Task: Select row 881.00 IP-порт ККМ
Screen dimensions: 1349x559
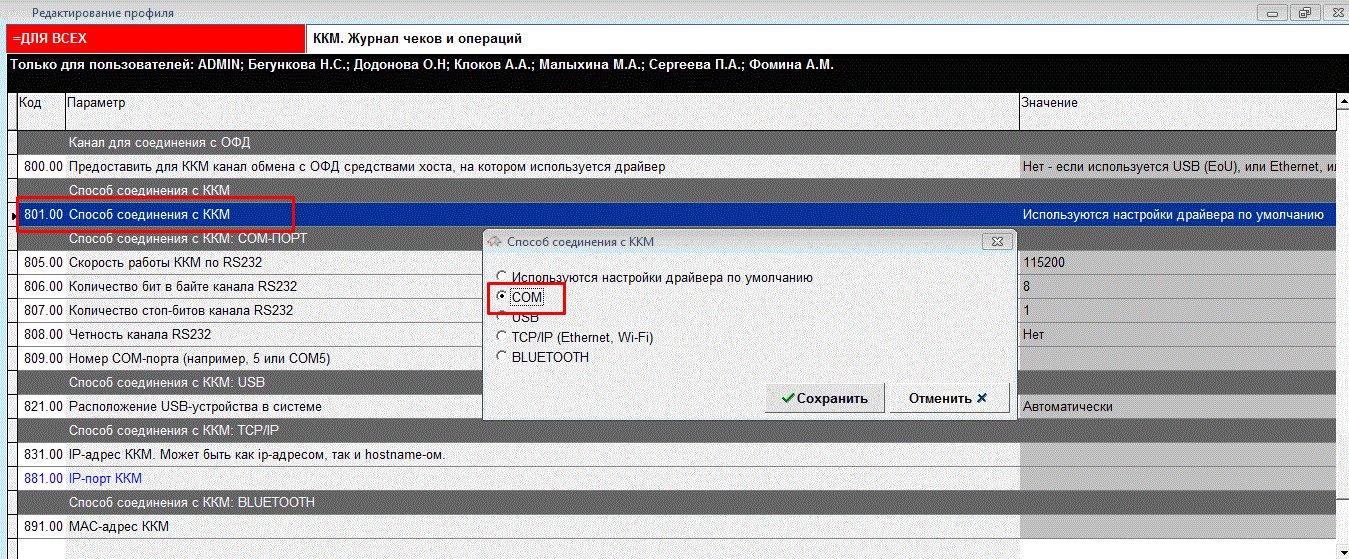Action: [676, 479]
